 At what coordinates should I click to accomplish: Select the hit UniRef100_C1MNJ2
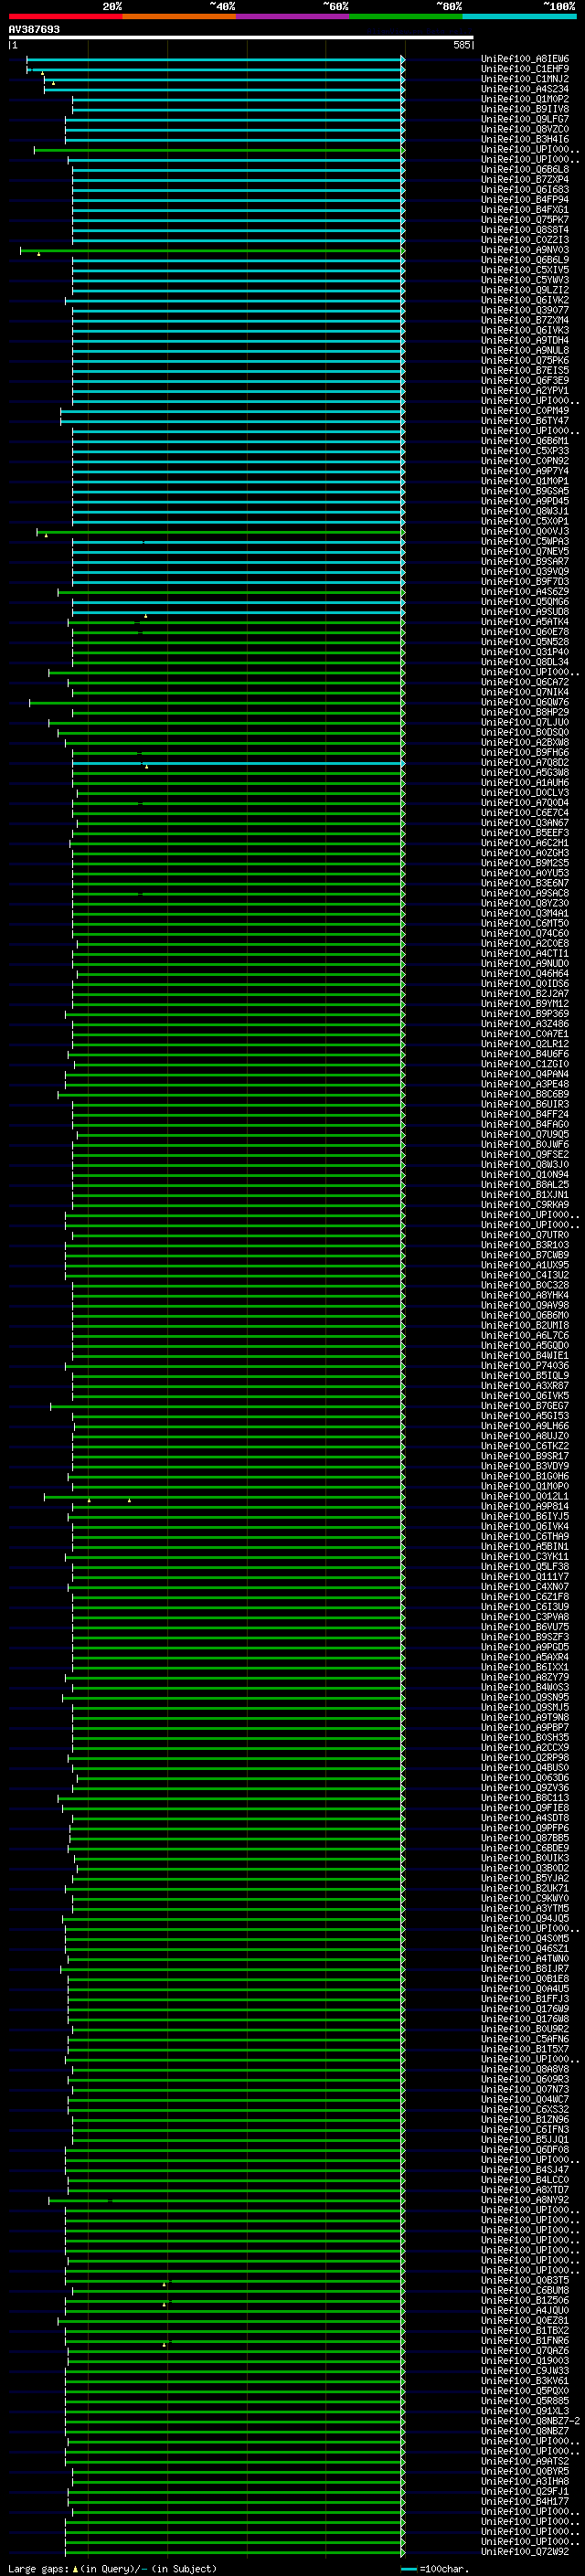[x=525, y=79]
